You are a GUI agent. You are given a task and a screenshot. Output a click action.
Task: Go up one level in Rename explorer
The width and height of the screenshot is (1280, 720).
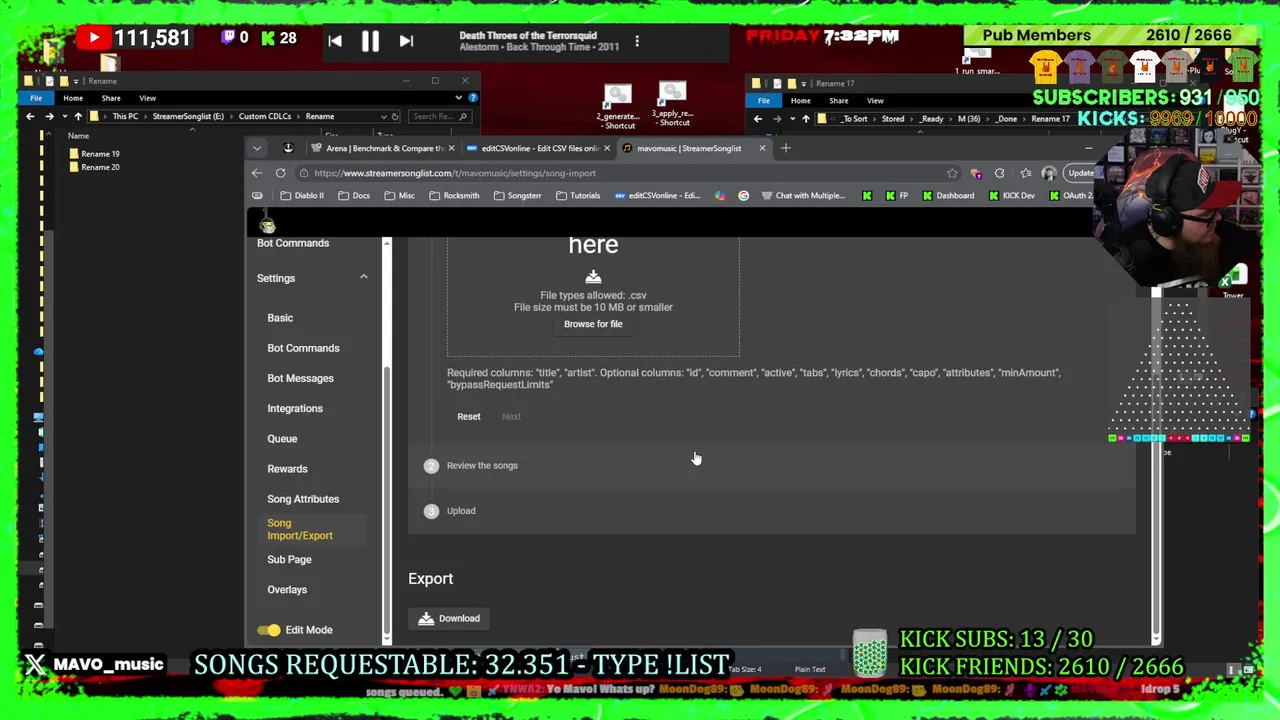coord(78,116)
